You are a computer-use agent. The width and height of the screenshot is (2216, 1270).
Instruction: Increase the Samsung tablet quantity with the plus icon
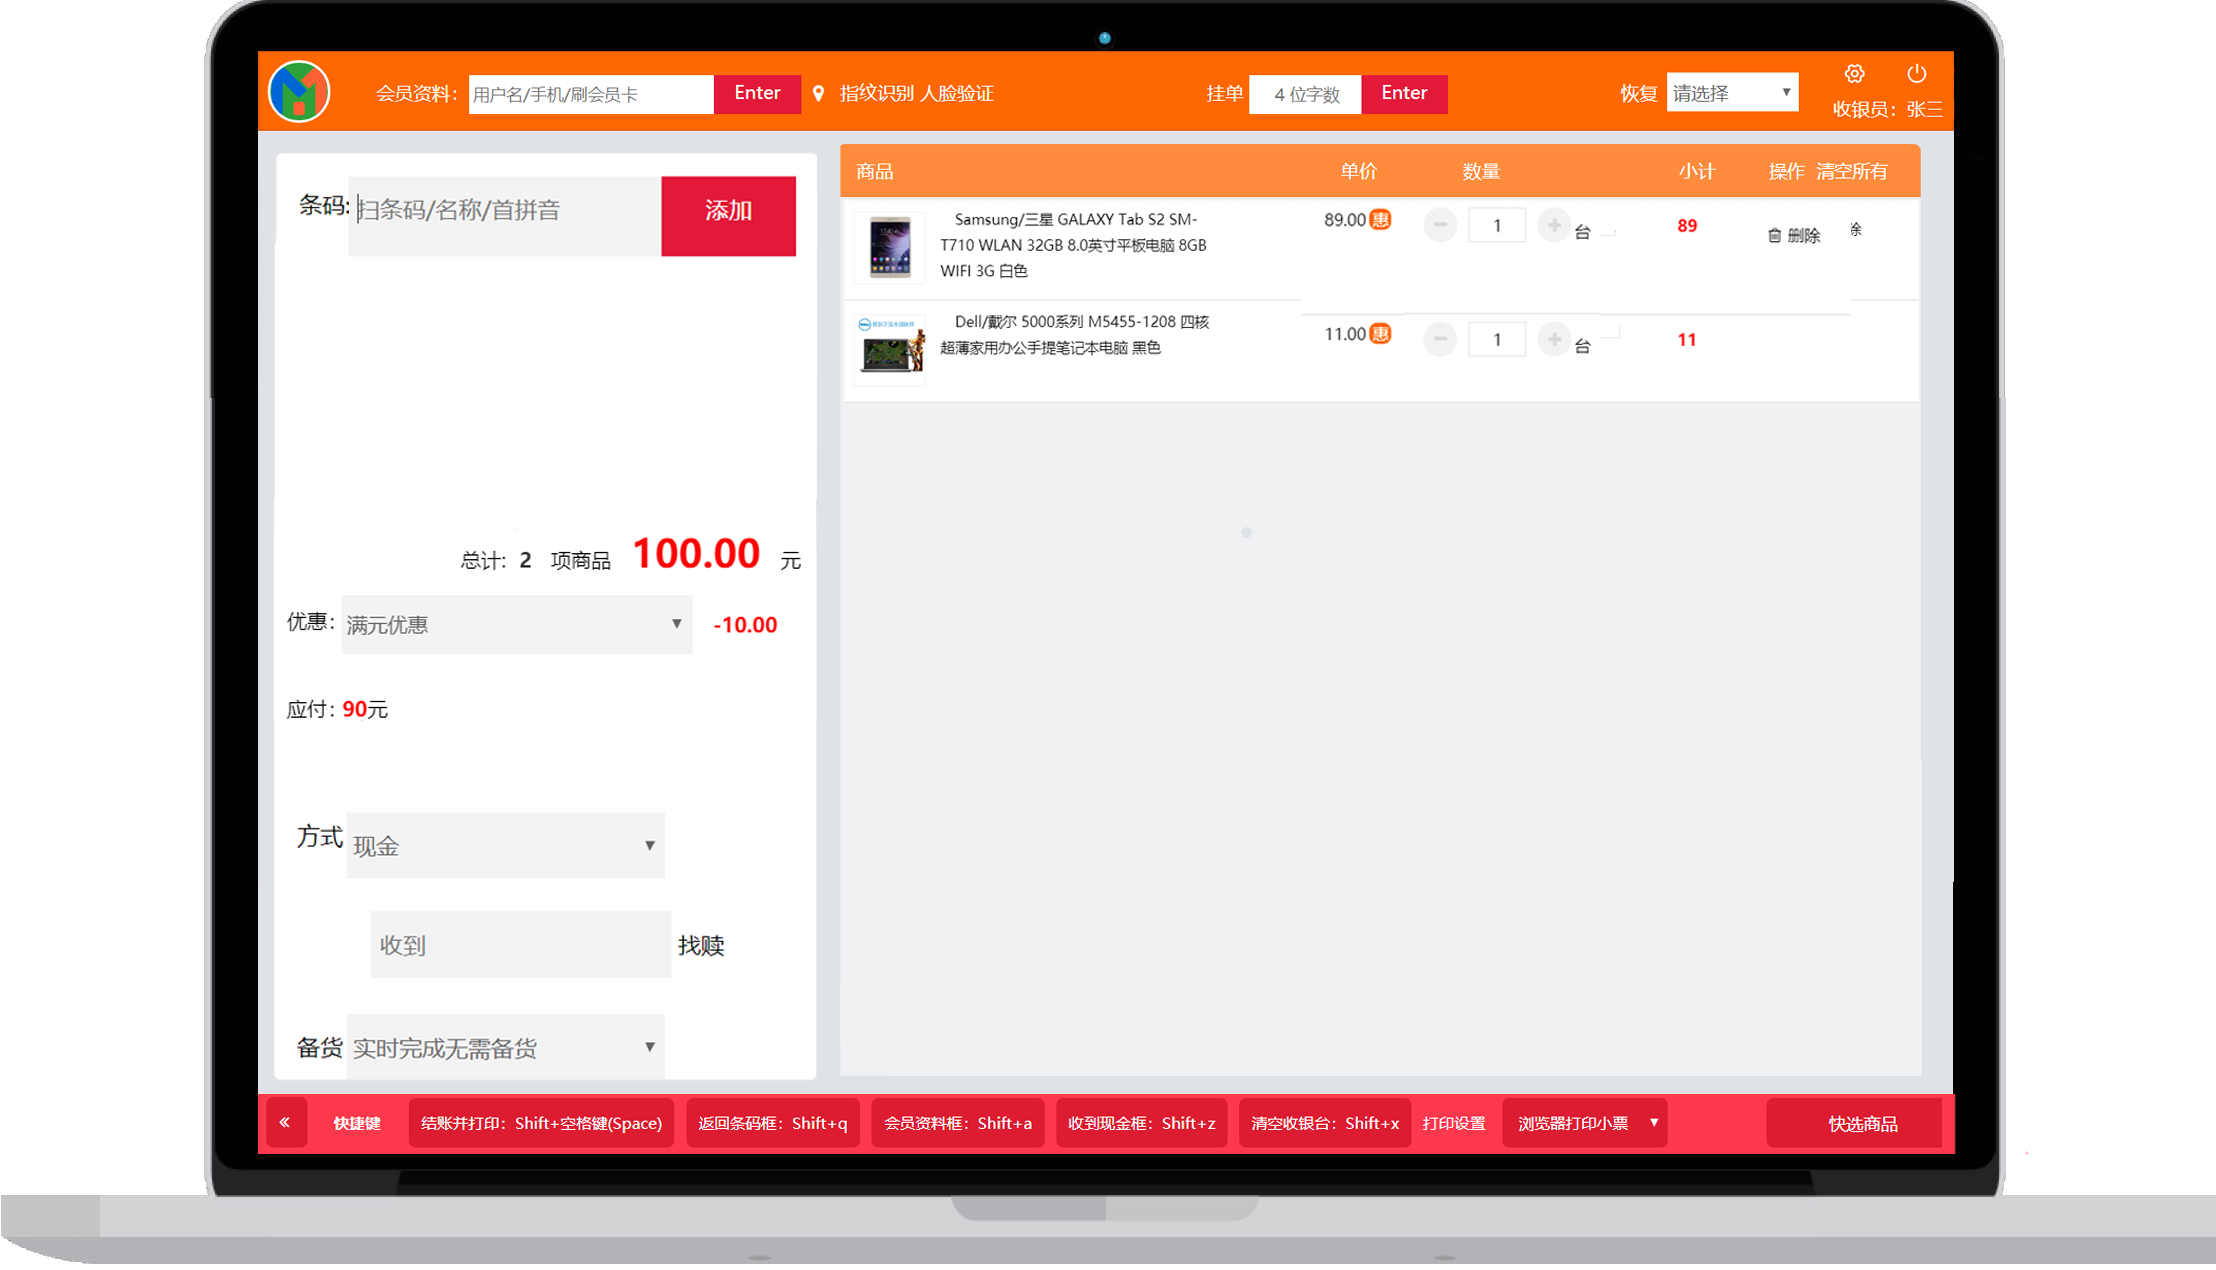pos(1554,225)
